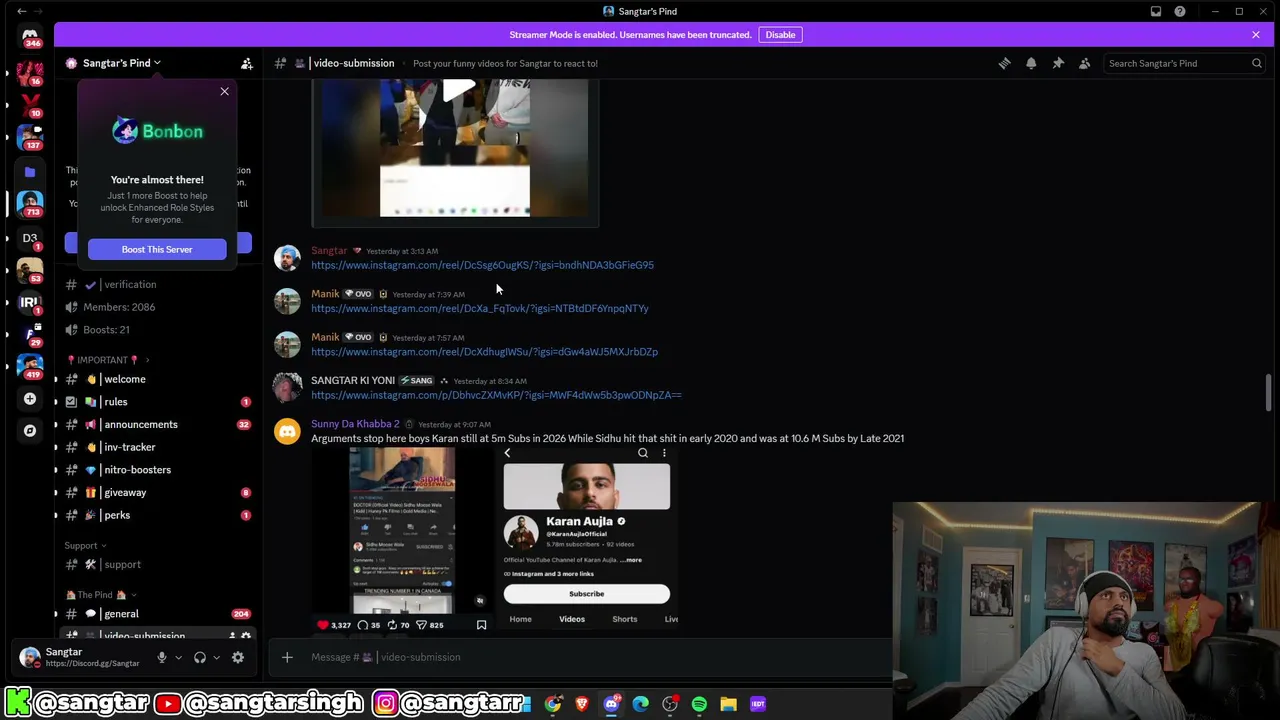Open the Help question mark icon
Screen dimensions: 1280x720
pos(1180,11)
